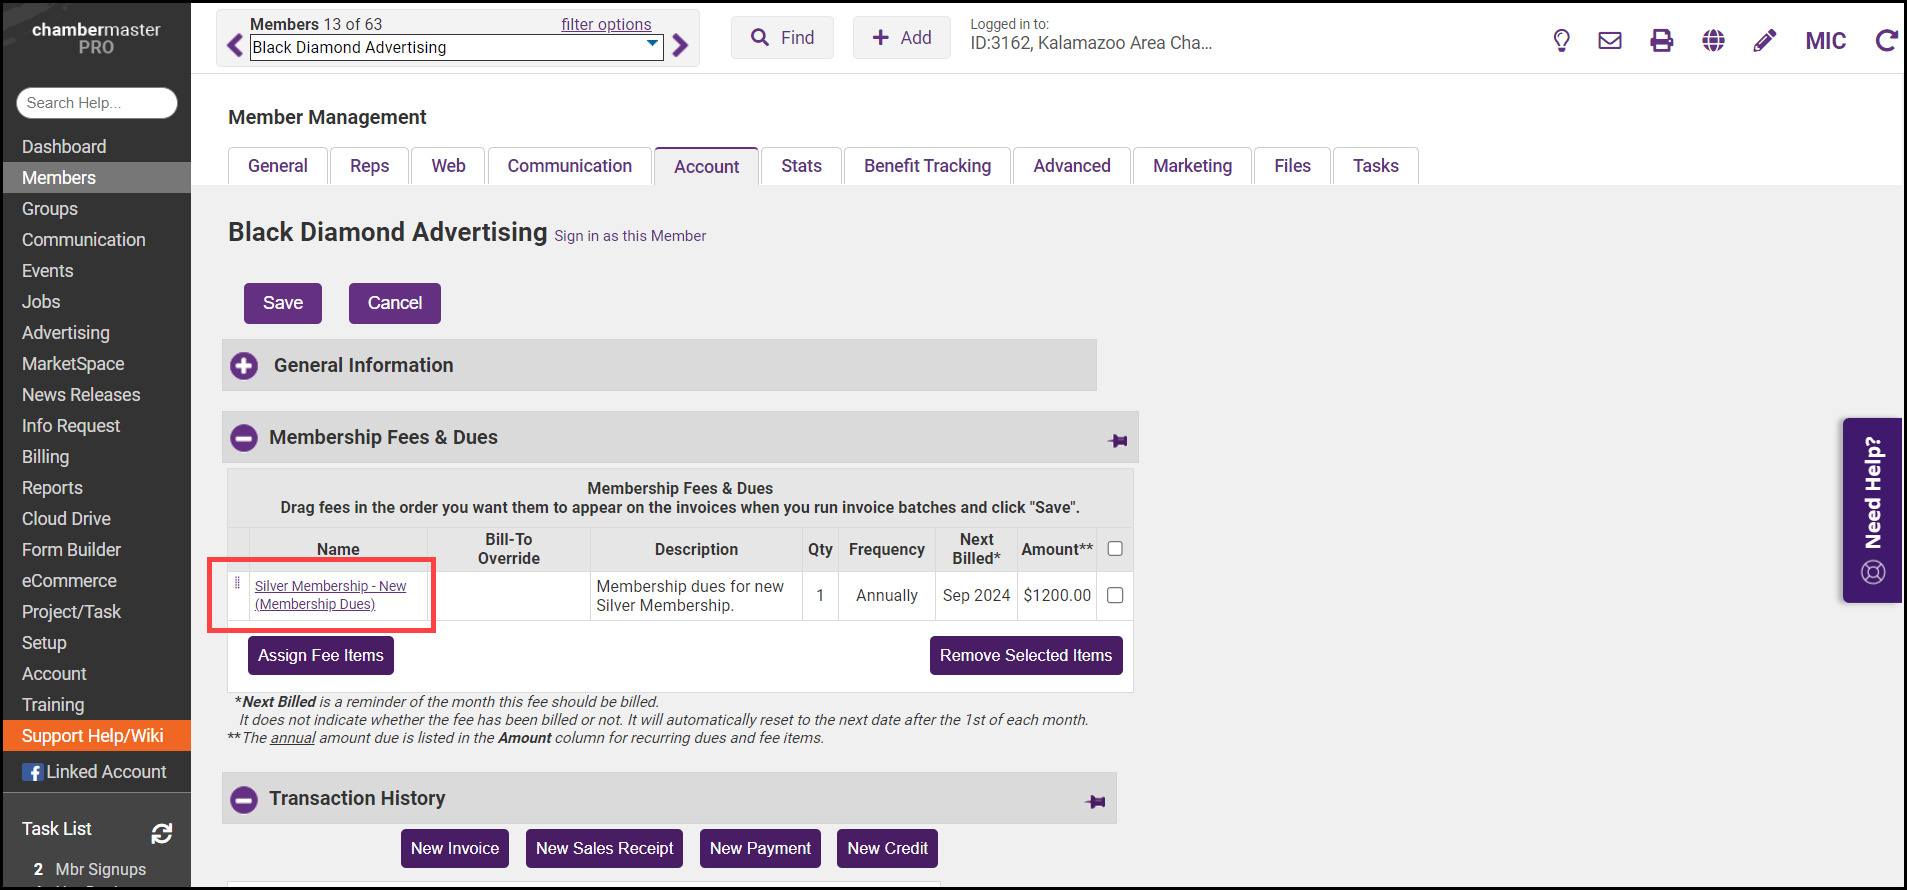This screenshot has width=1907, height=890.
Task: Click the pencil edit icon
Action: tap(1765, 41)
